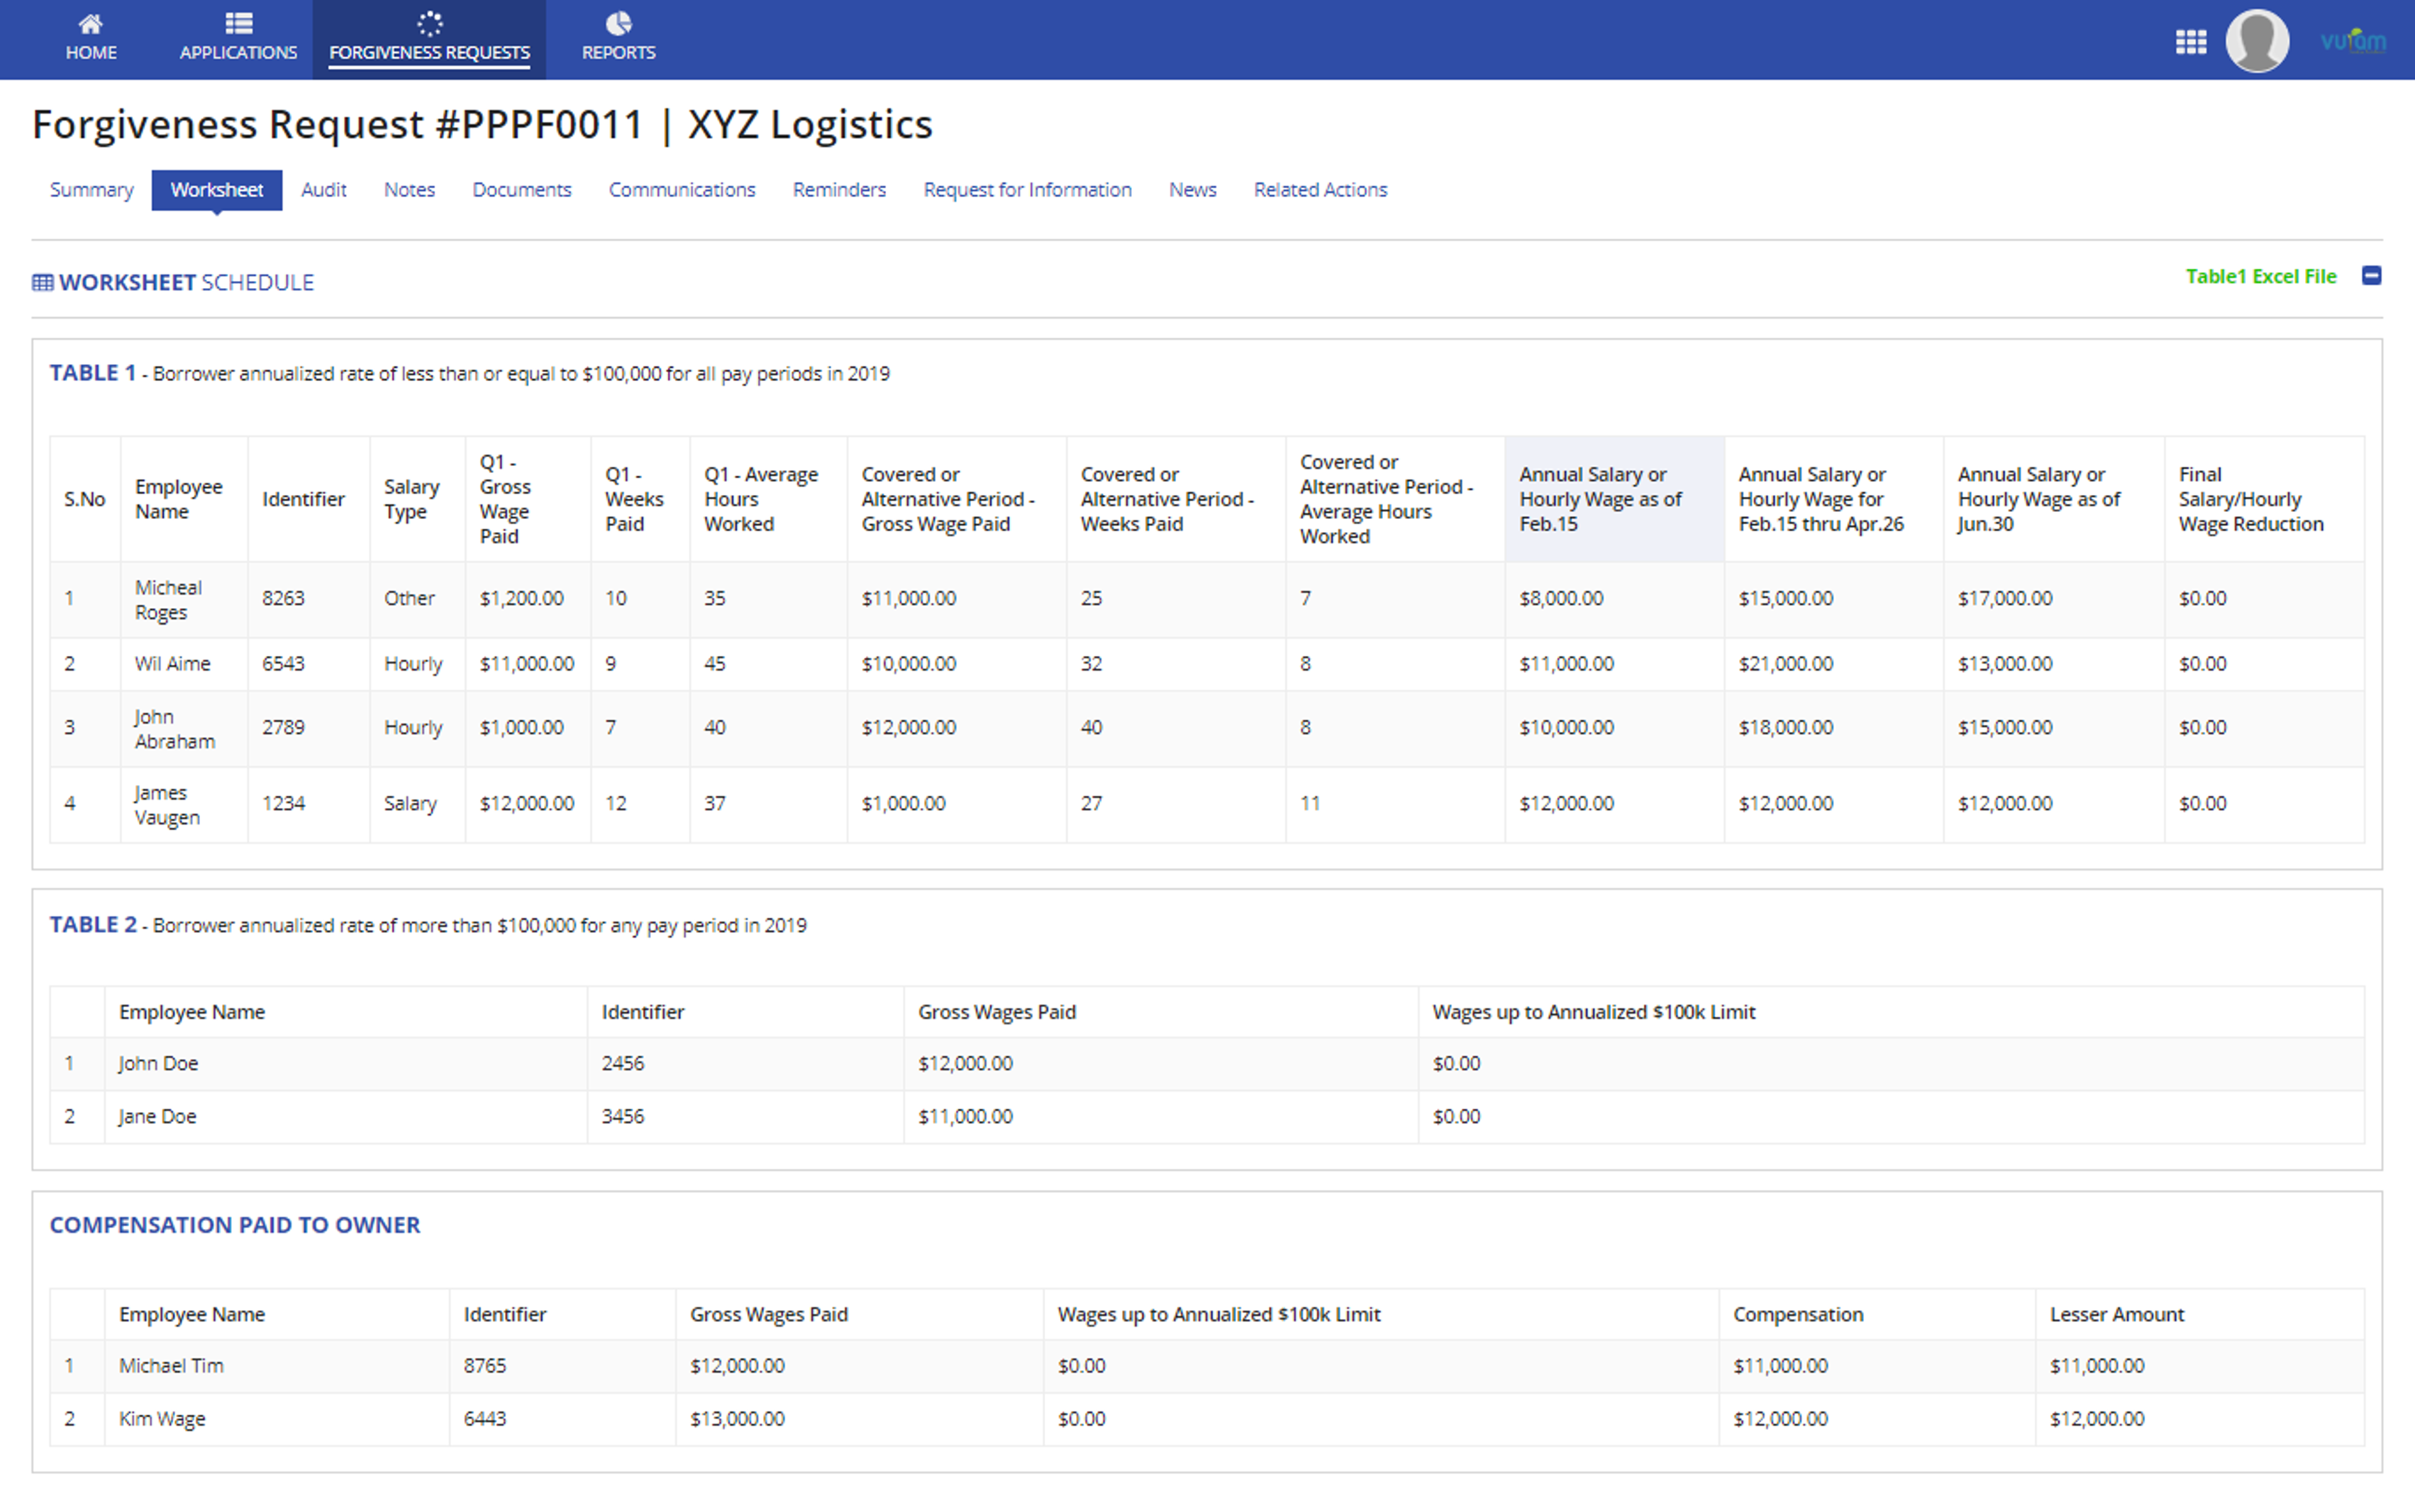Viewport: 2415px width, 1512px height.
Task: Download the Table1 Excel File
Action: coord(2260,276)
